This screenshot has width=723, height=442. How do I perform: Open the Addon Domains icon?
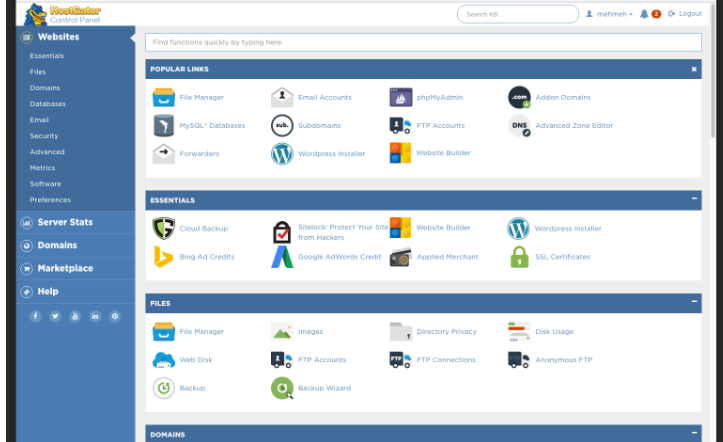pyautogui.click(x=519, y=97)
